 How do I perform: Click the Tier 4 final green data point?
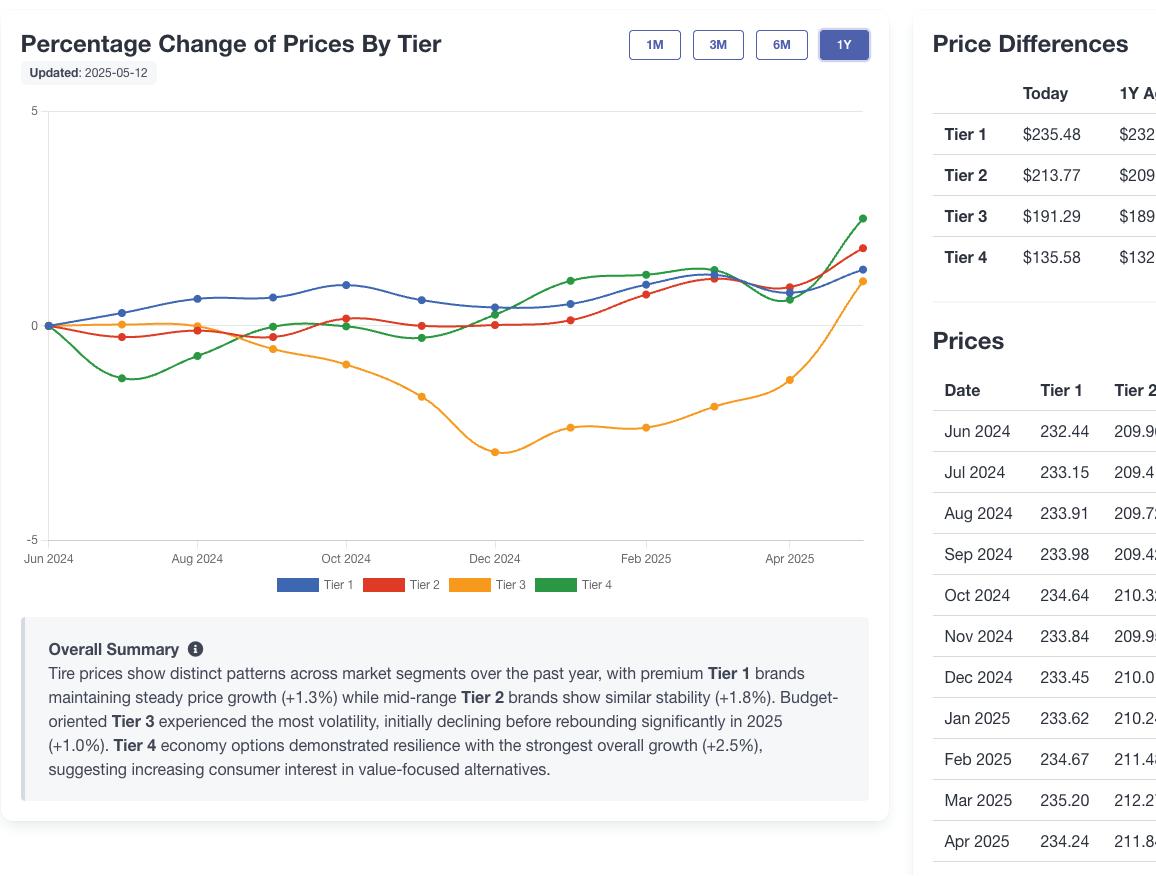tap(863, 219)
